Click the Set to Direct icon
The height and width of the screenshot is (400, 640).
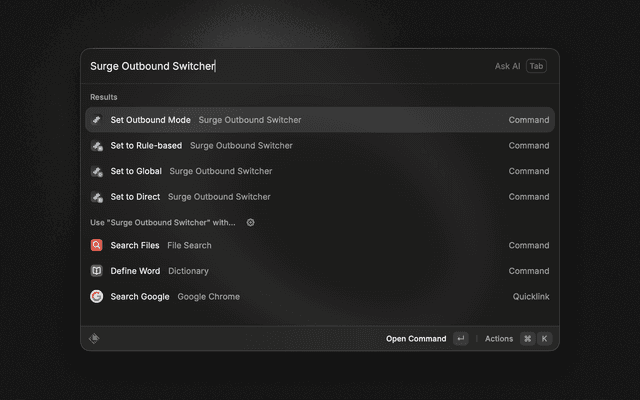click(97, 197)
